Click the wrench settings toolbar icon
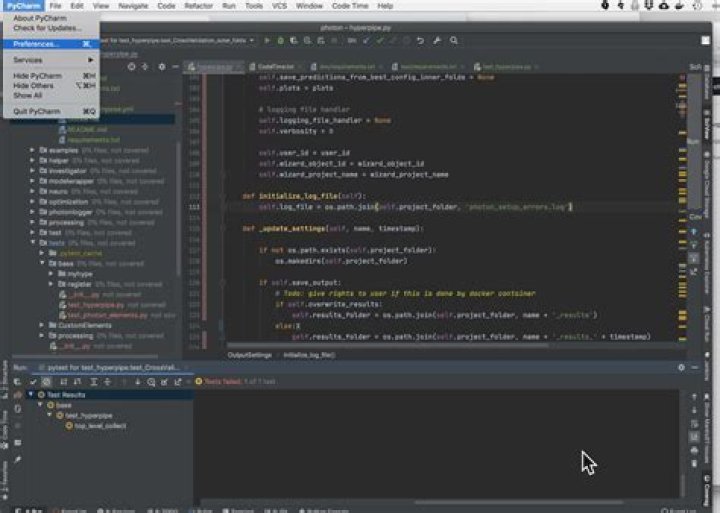Screen dimensions: 720x513 click(x=437, y=40)
